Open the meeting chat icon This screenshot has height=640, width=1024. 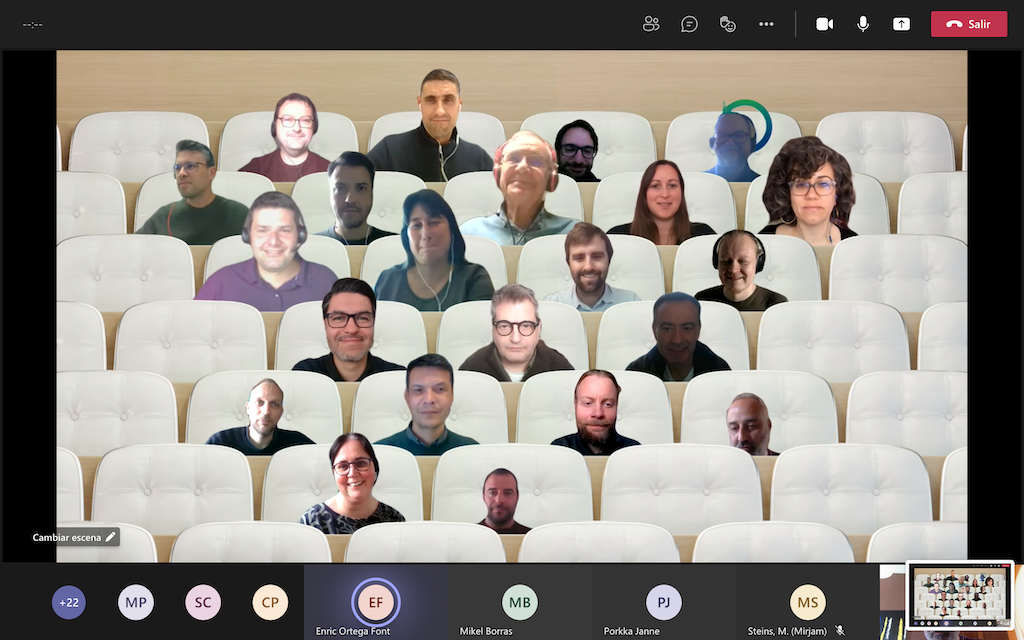(689, 24)
